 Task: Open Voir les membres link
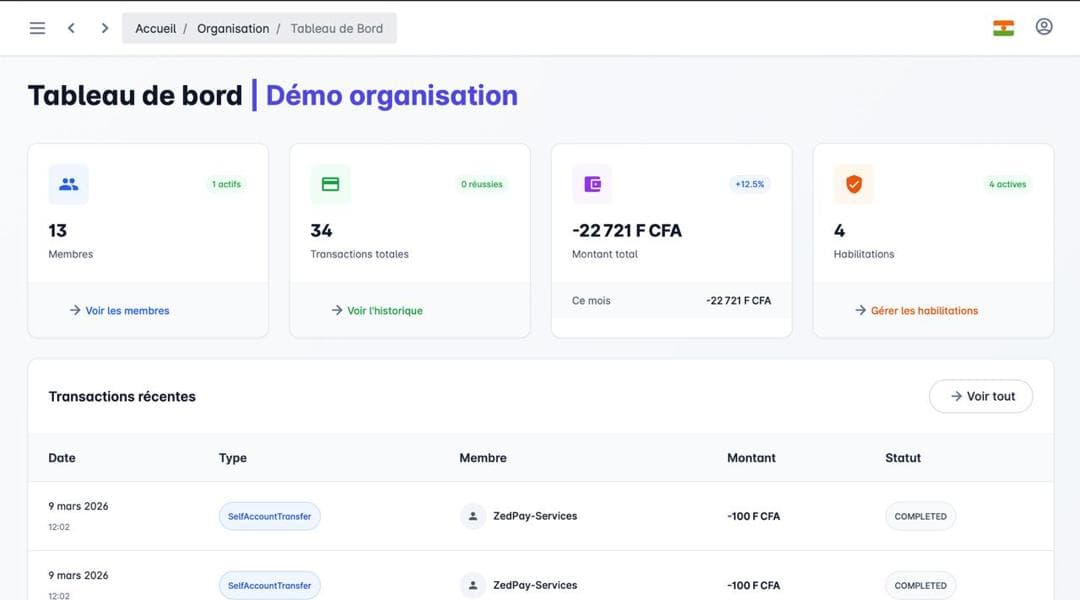coord(119,311)
